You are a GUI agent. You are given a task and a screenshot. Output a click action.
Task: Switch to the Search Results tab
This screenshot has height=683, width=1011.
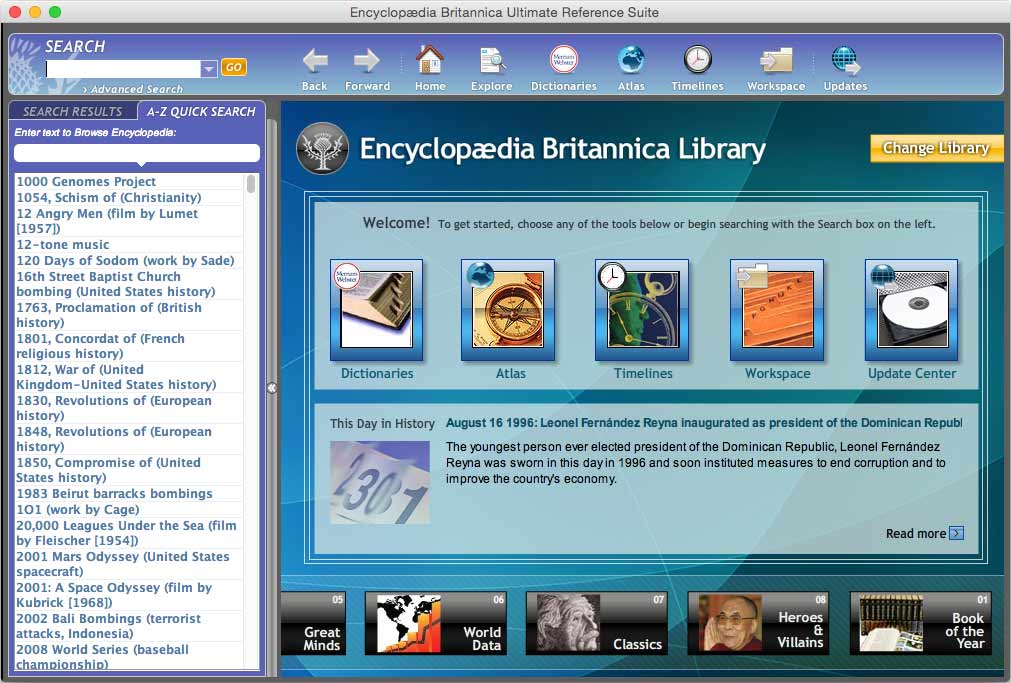72,112
